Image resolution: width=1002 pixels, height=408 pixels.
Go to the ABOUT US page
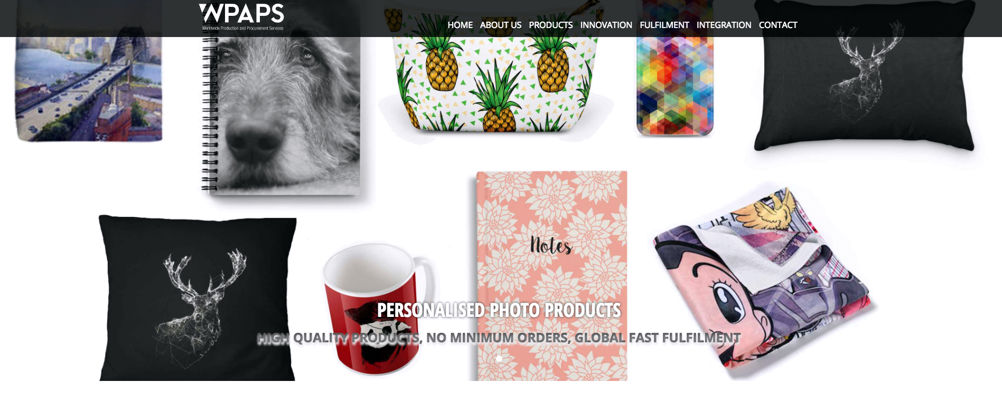pyautogui.click(x=500, y=25)
